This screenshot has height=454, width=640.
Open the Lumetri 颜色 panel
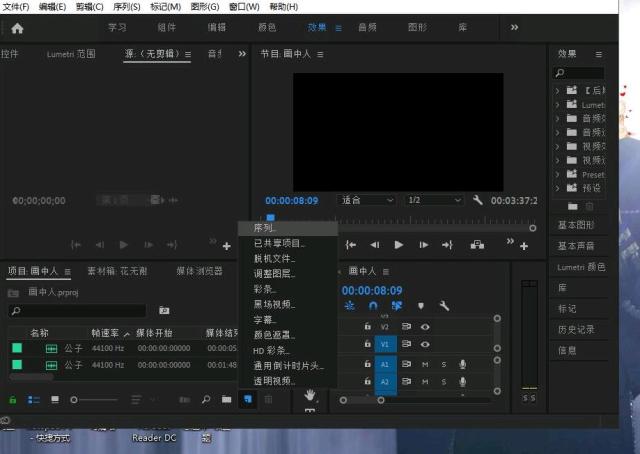click(581, 267)
